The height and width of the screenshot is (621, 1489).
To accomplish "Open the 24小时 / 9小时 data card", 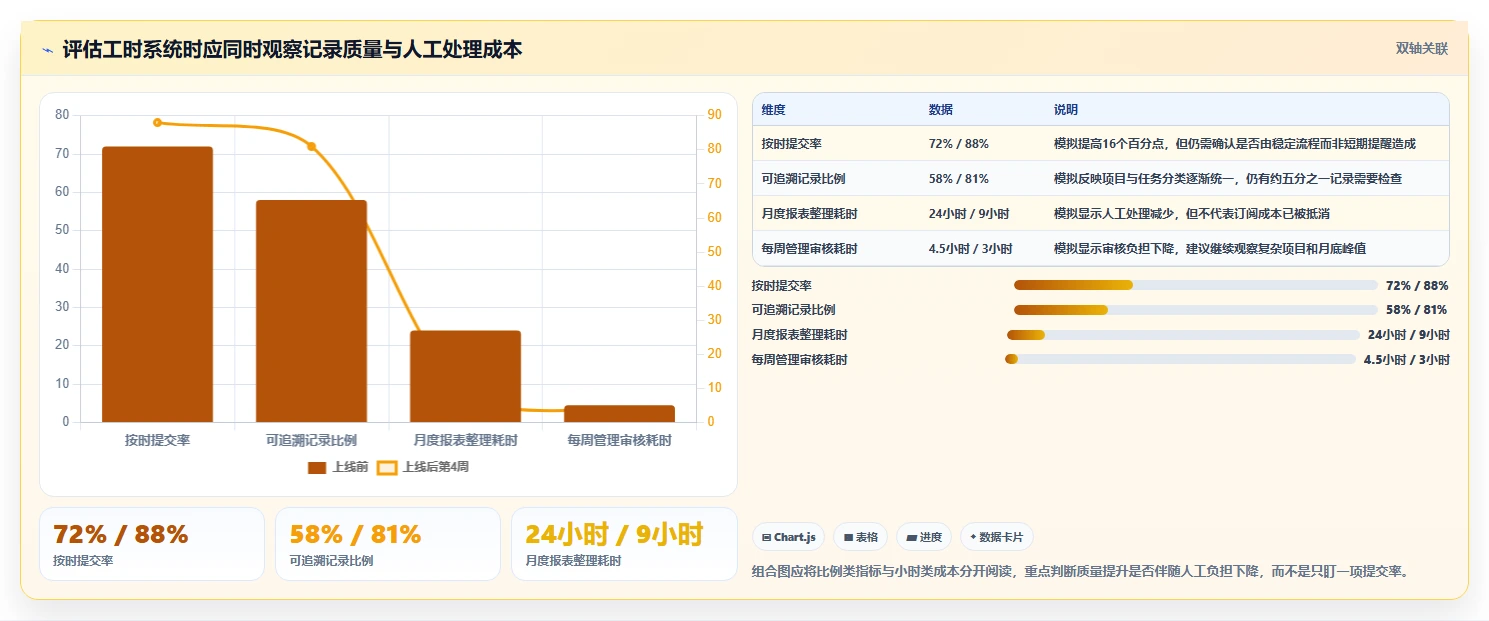I will click(624, 544).
